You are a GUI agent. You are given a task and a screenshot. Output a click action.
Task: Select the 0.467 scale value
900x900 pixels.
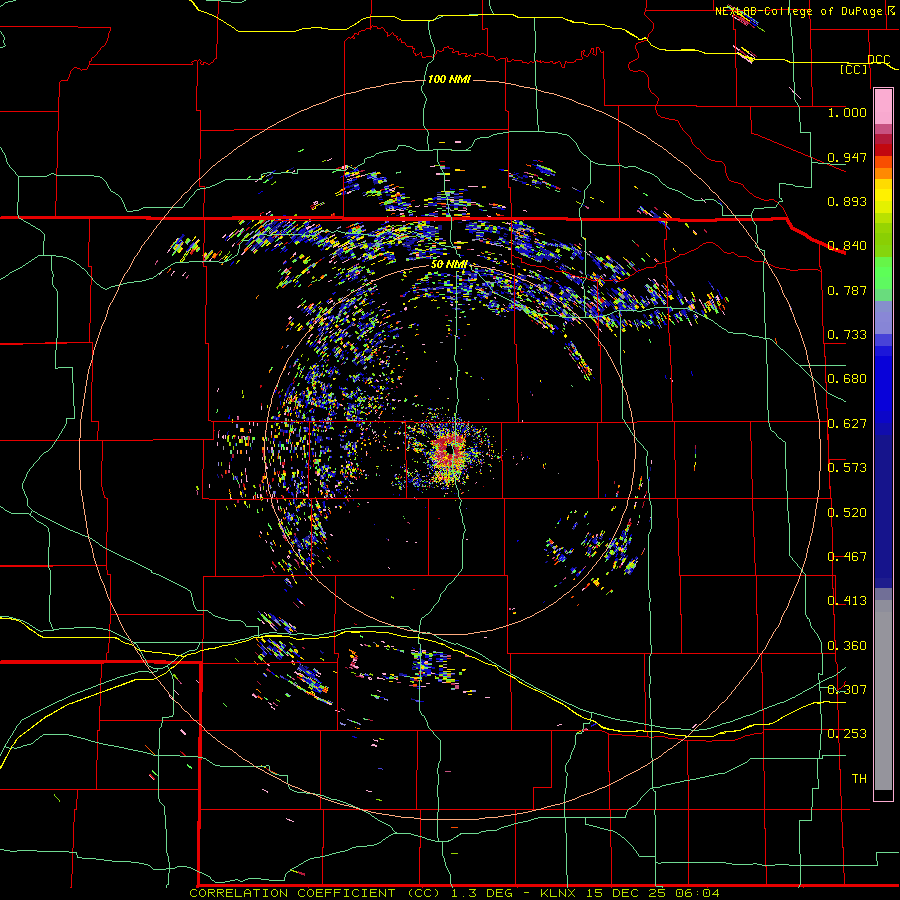847,557
